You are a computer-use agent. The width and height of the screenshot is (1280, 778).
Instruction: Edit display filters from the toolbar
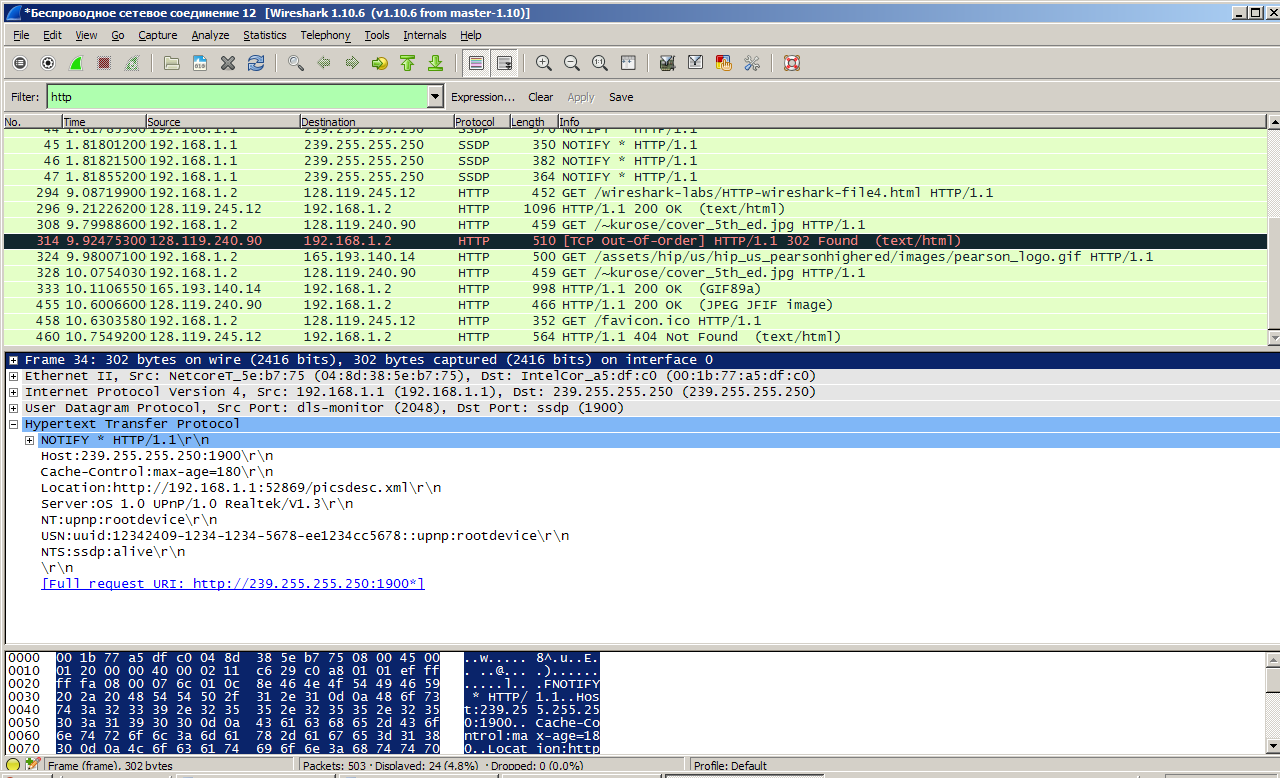click(696, 63)
